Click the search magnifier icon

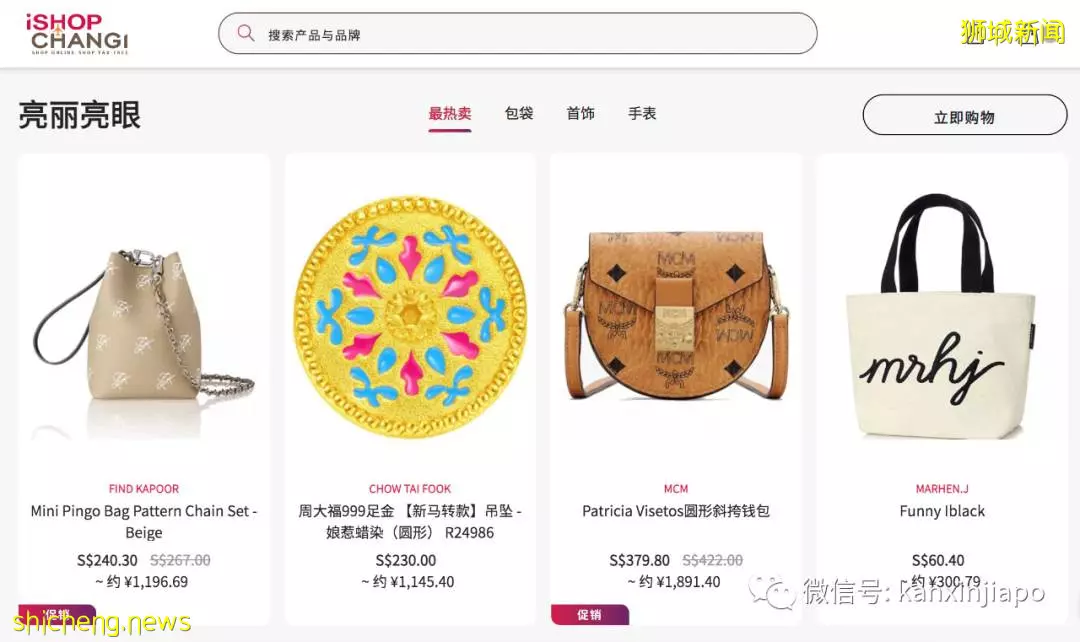(245, 33)
